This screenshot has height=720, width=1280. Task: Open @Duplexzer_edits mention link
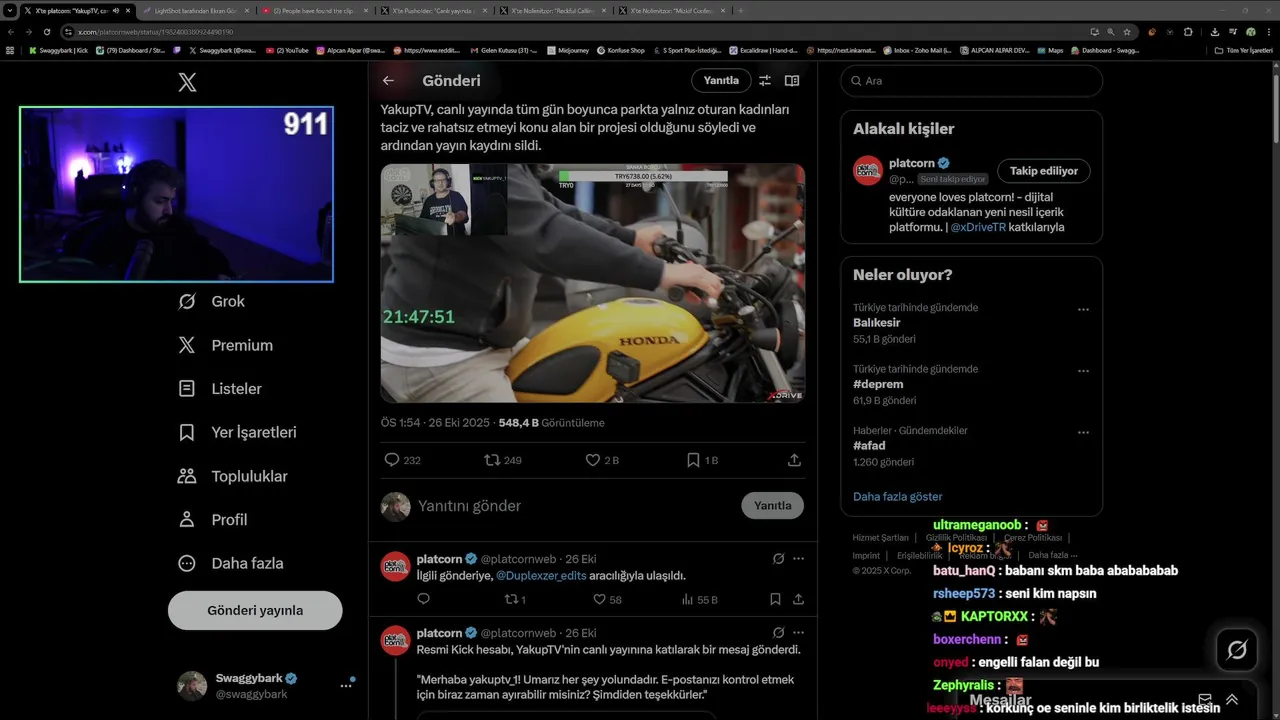point(541,576)
